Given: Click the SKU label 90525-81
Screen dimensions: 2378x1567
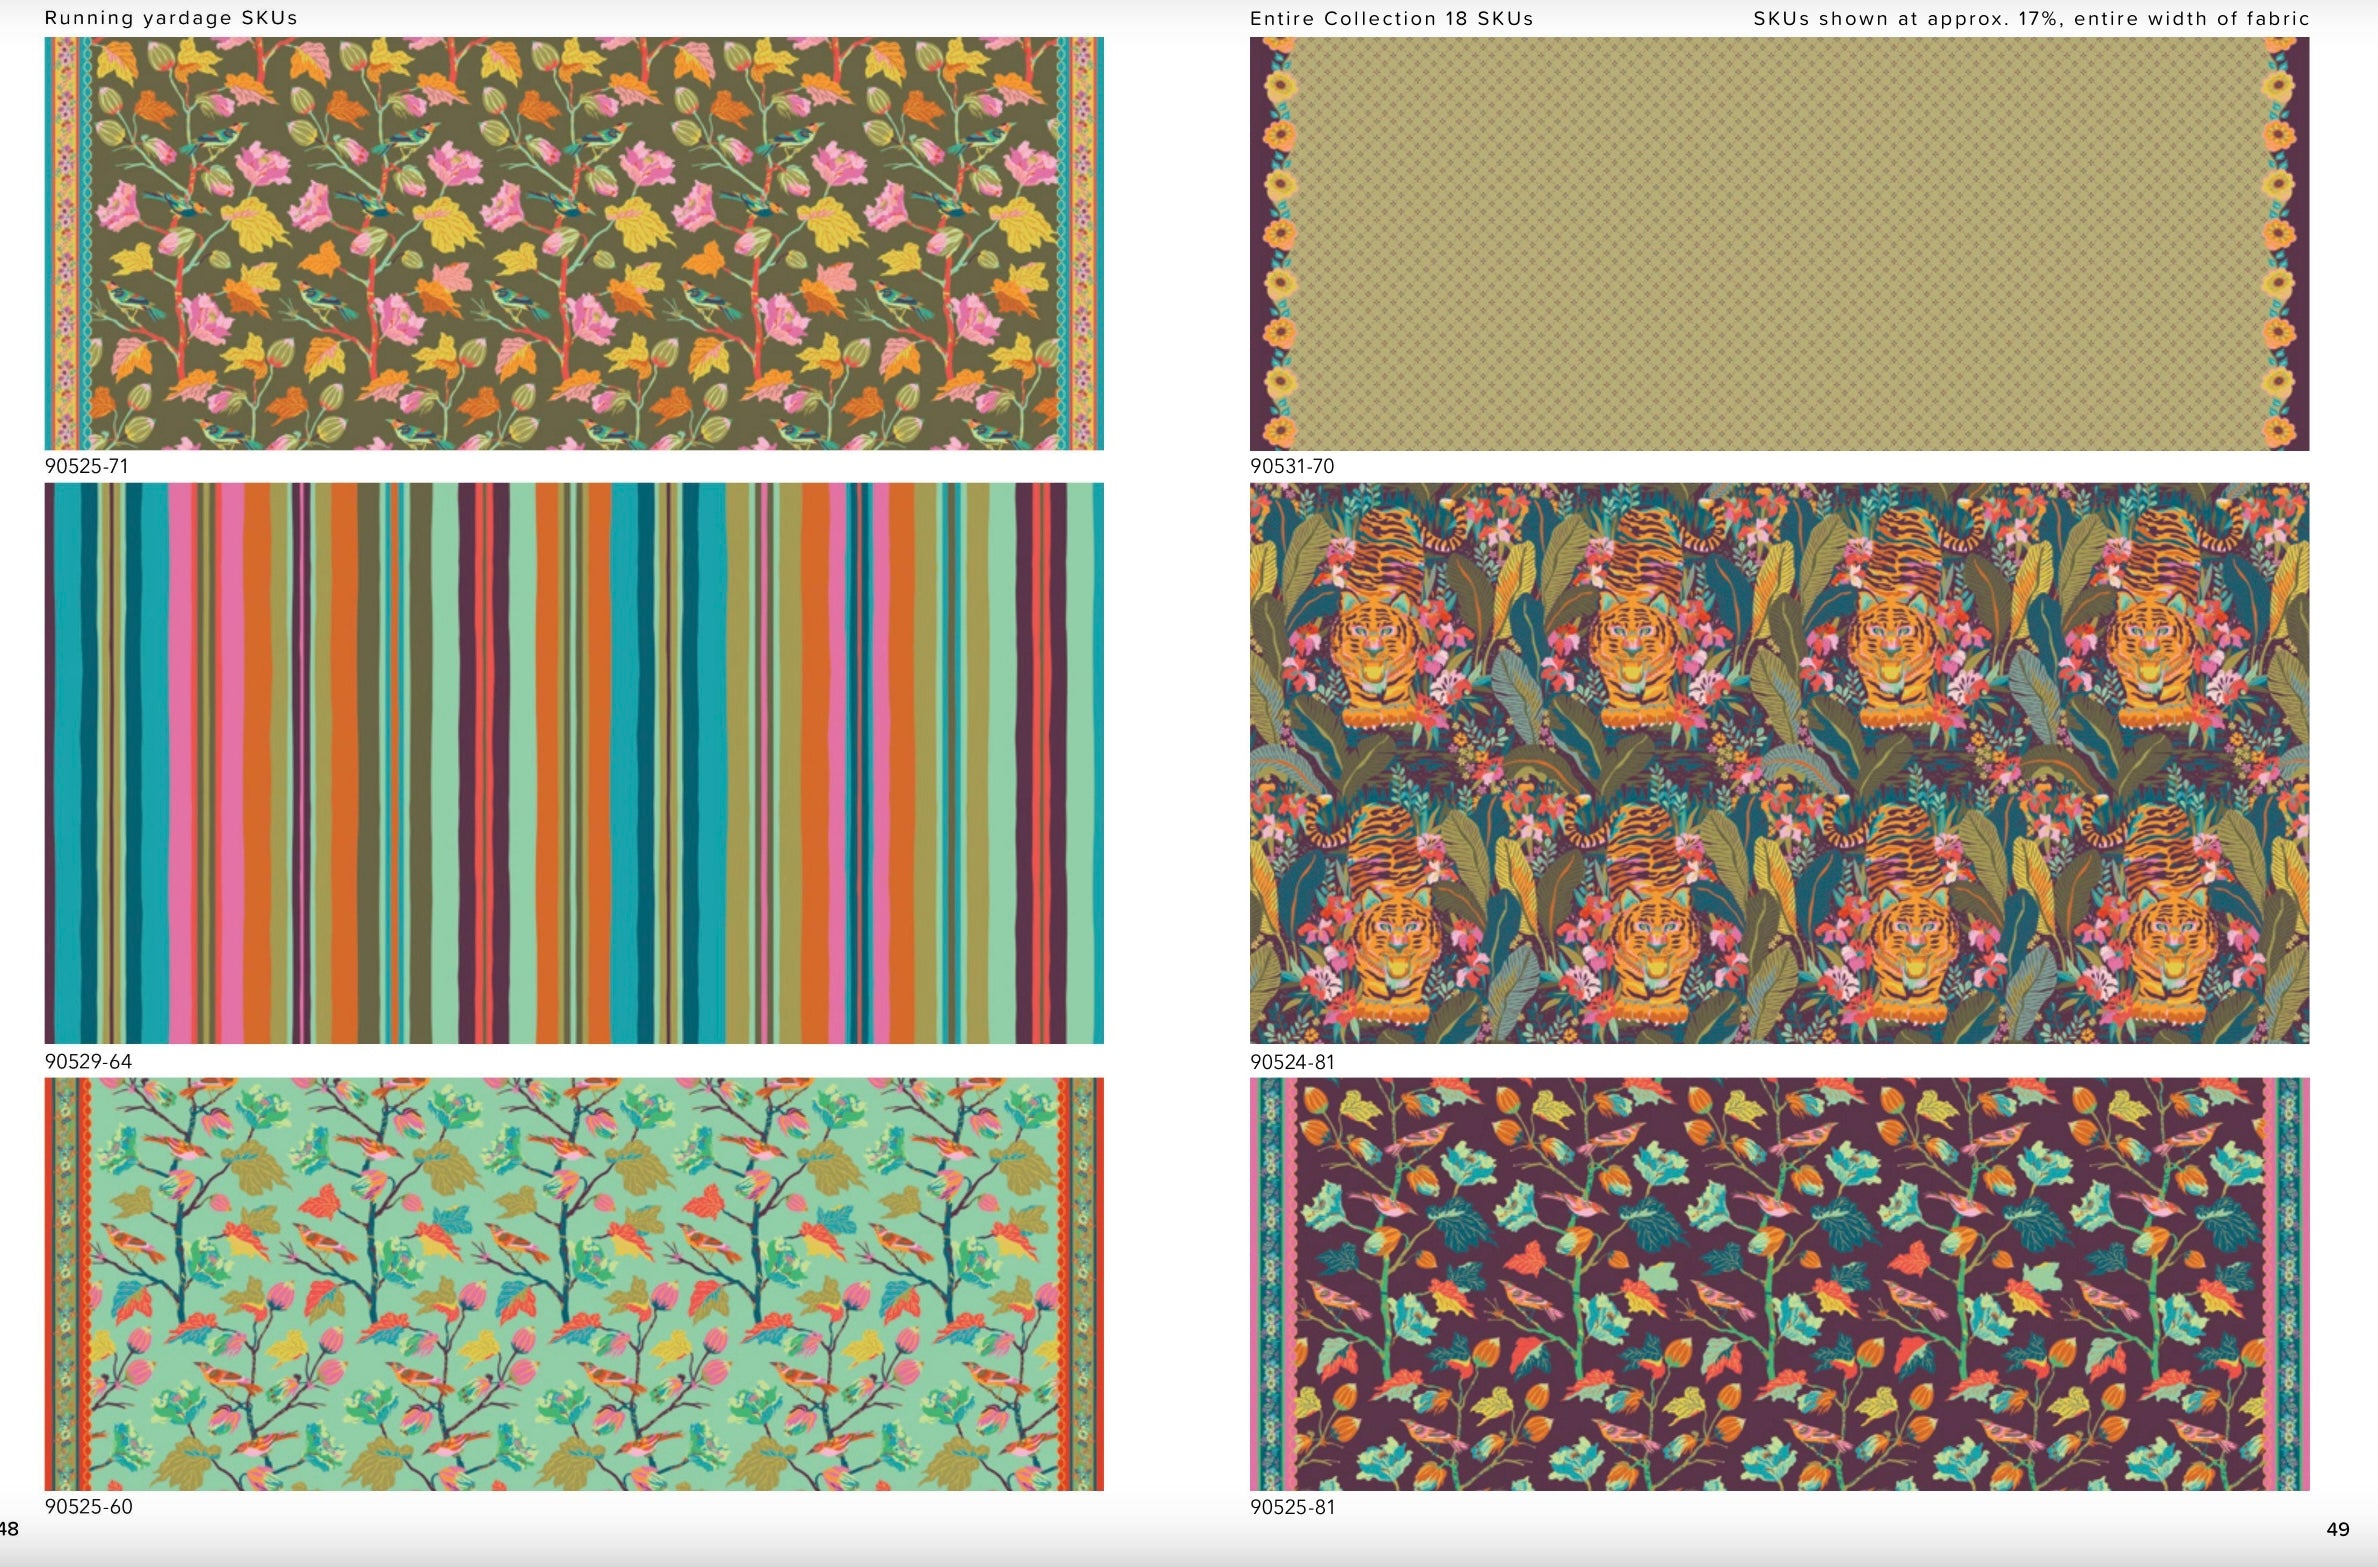Looking at the screenshot, I should (x=1292, y=1507).
